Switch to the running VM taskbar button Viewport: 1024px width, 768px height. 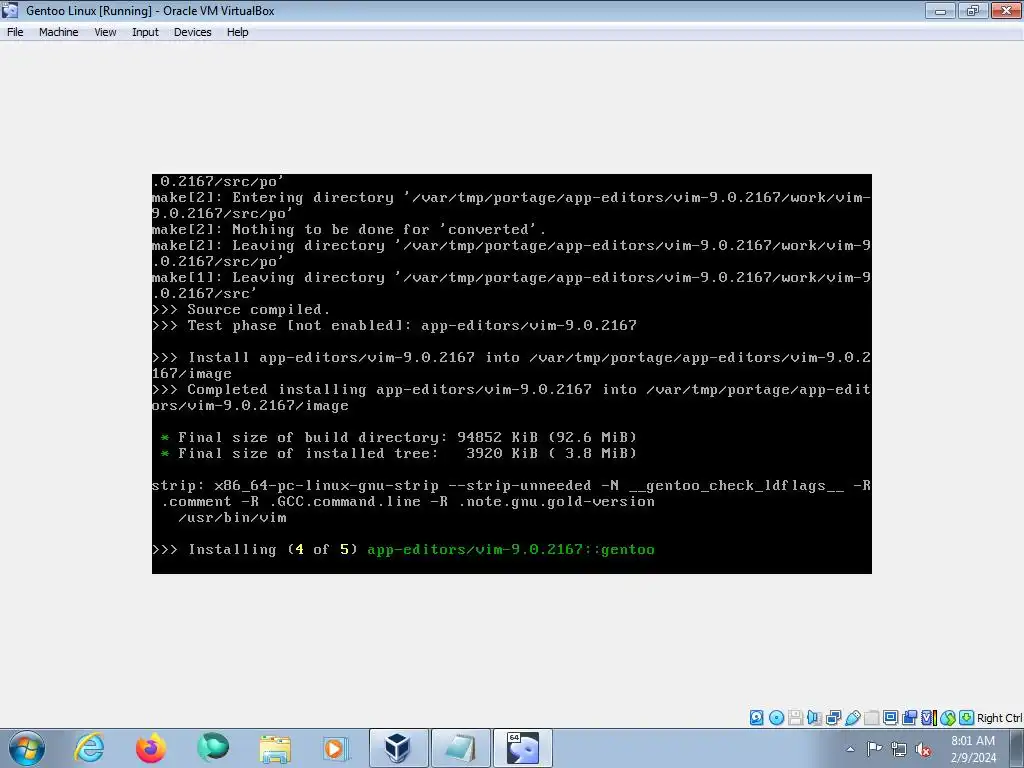522,748
